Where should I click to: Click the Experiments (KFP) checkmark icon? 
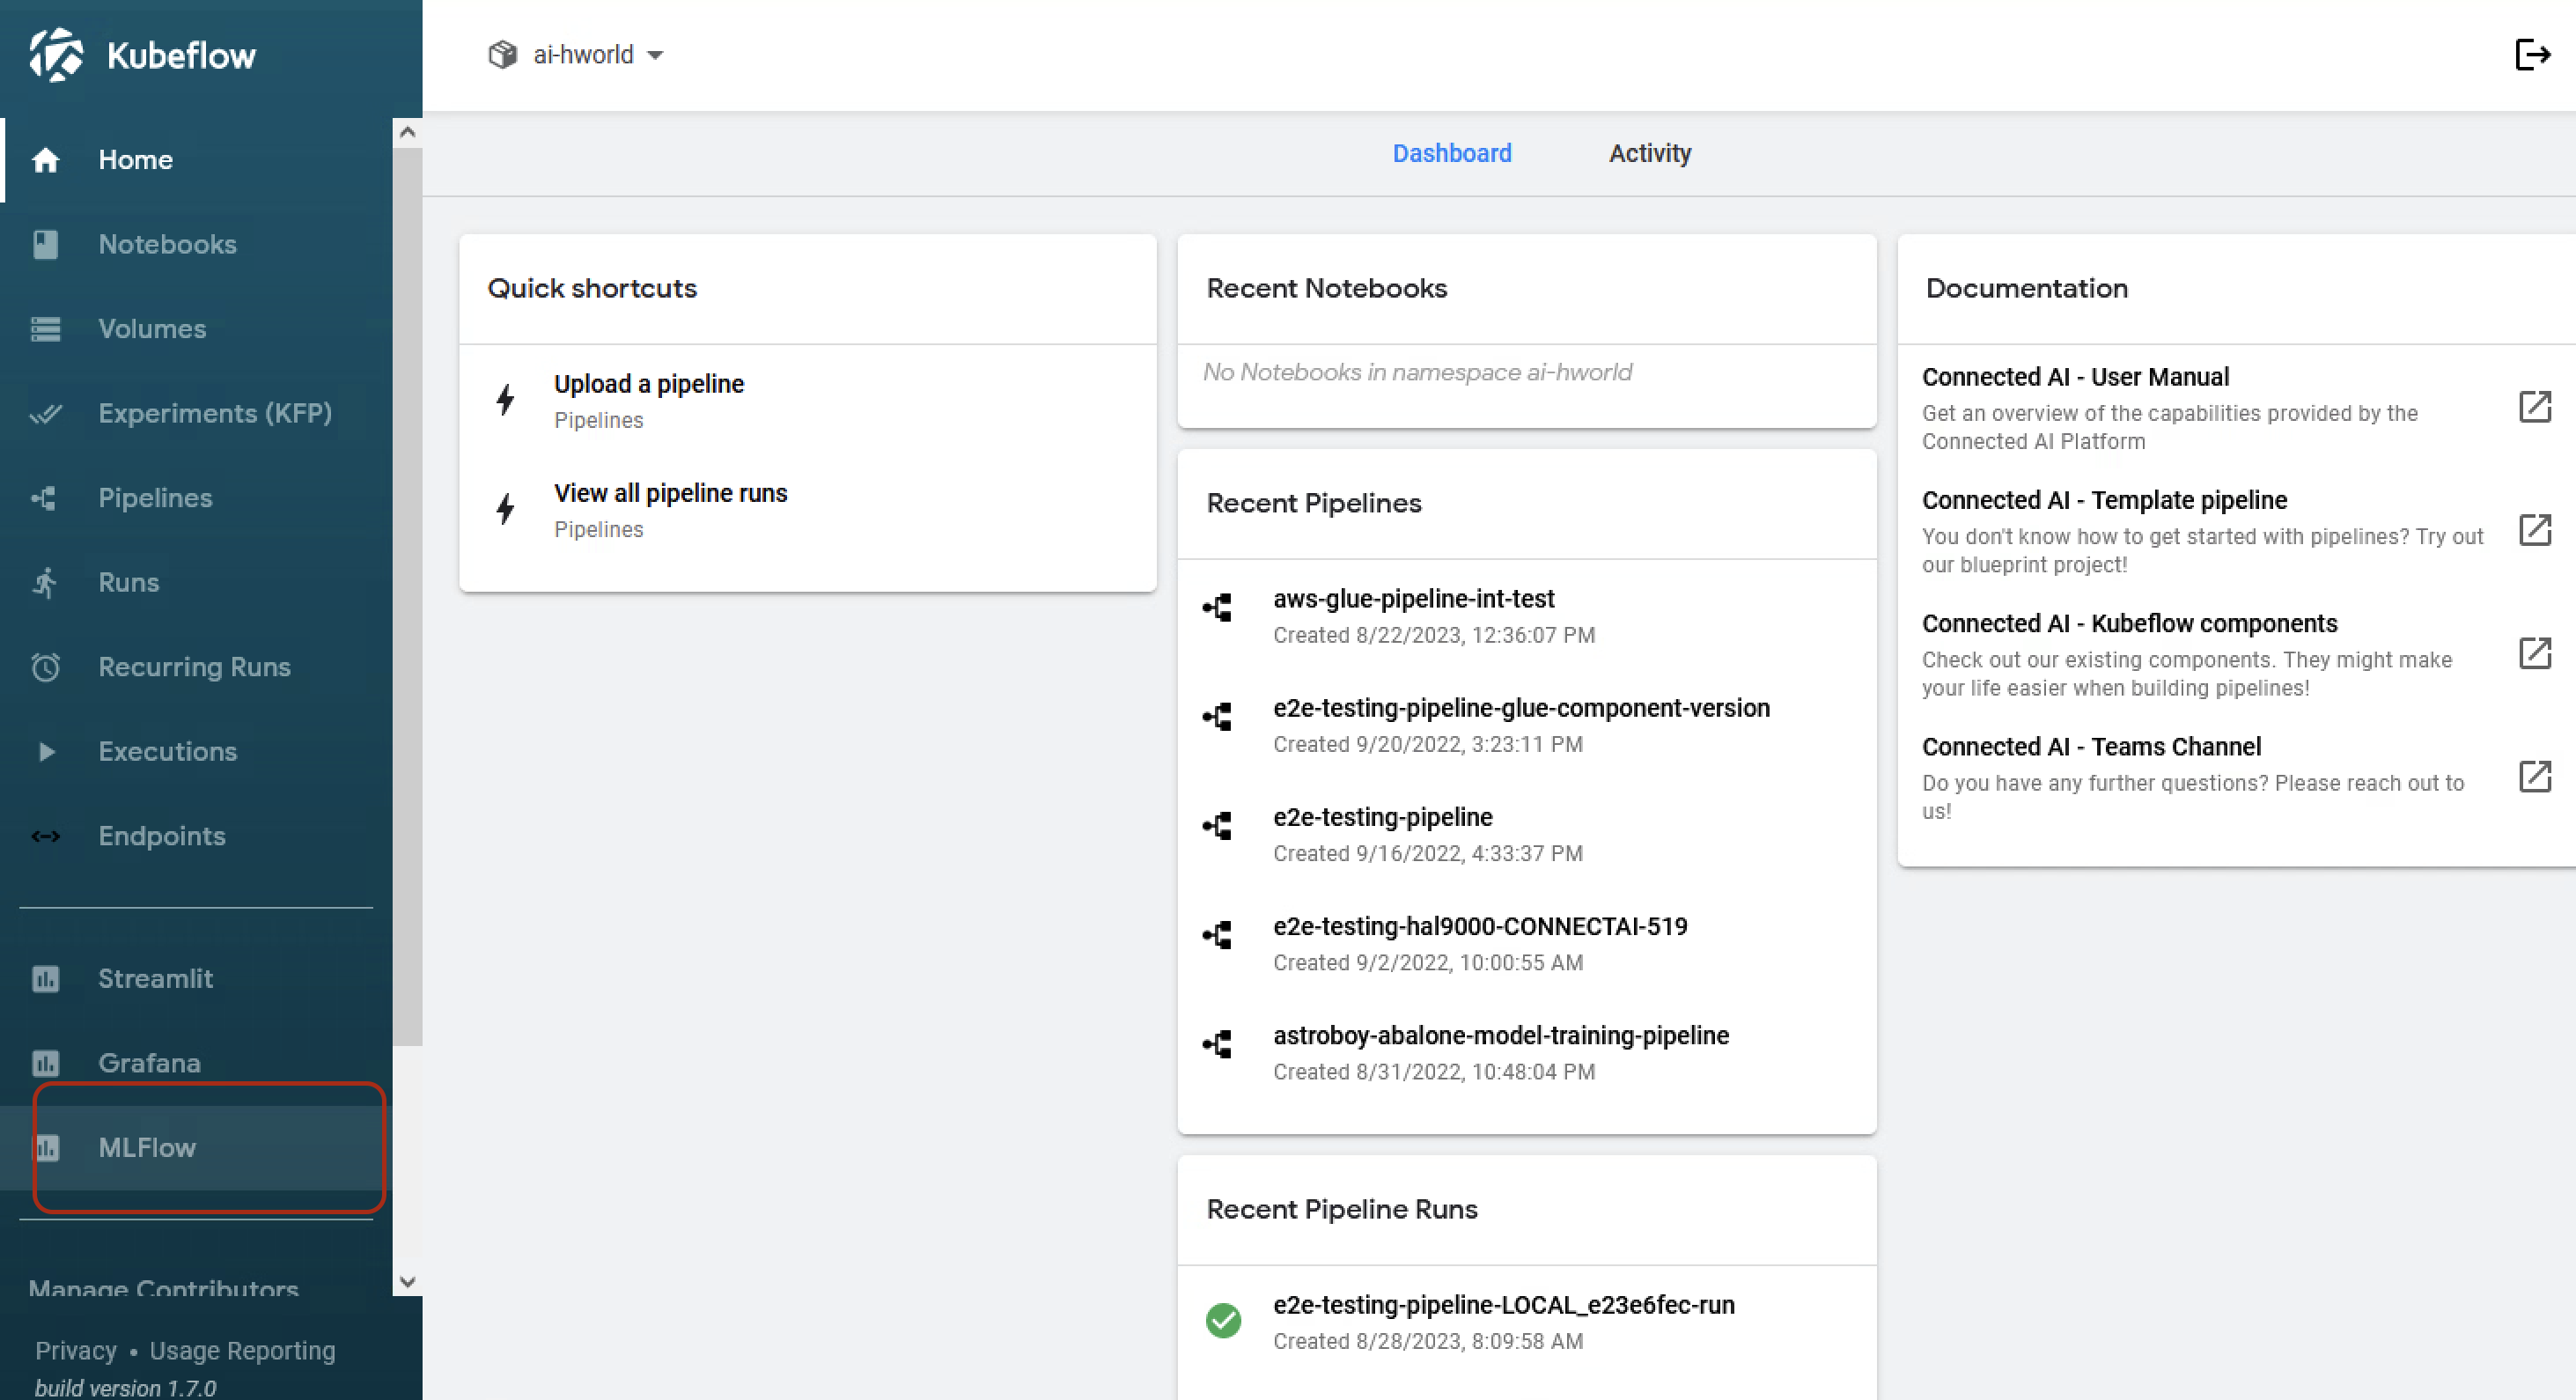click(45, 413)
